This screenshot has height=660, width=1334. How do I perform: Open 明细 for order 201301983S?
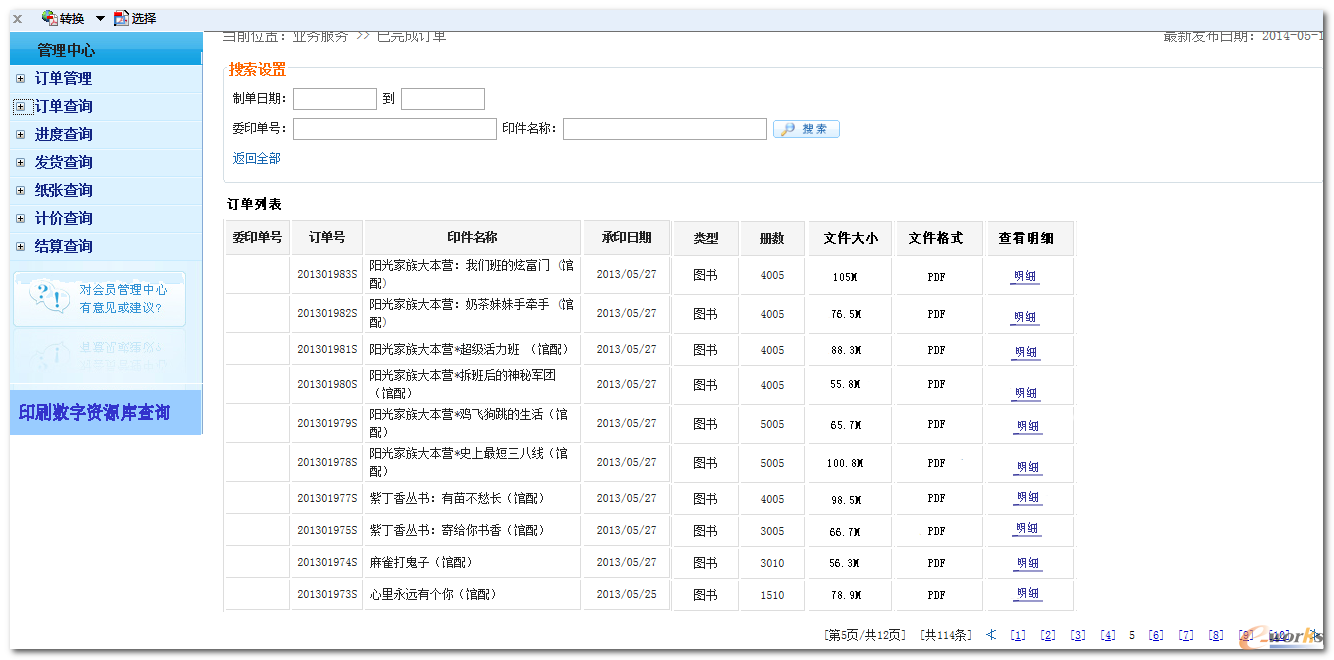tap(1025, 277)
